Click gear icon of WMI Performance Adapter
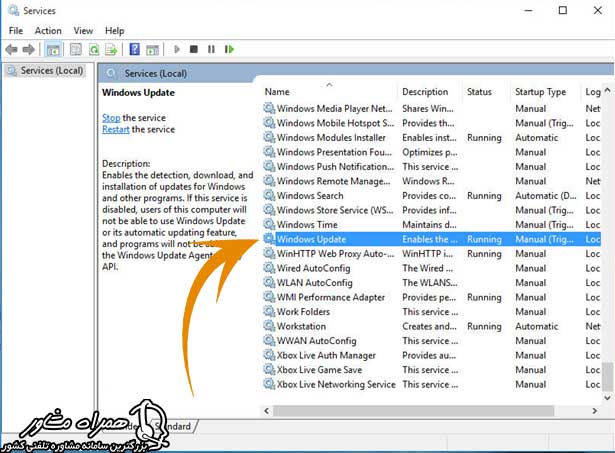The height and width of the screenshot is (453, 615). 269,297
